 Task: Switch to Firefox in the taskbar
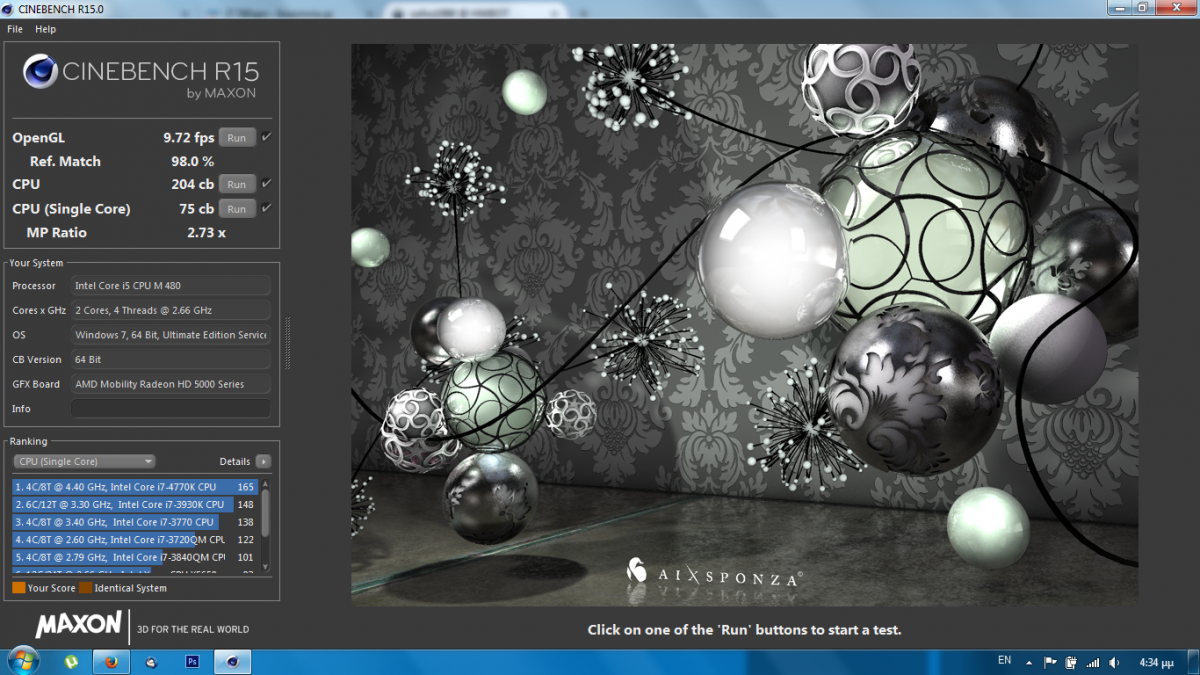tap(111, 661)
